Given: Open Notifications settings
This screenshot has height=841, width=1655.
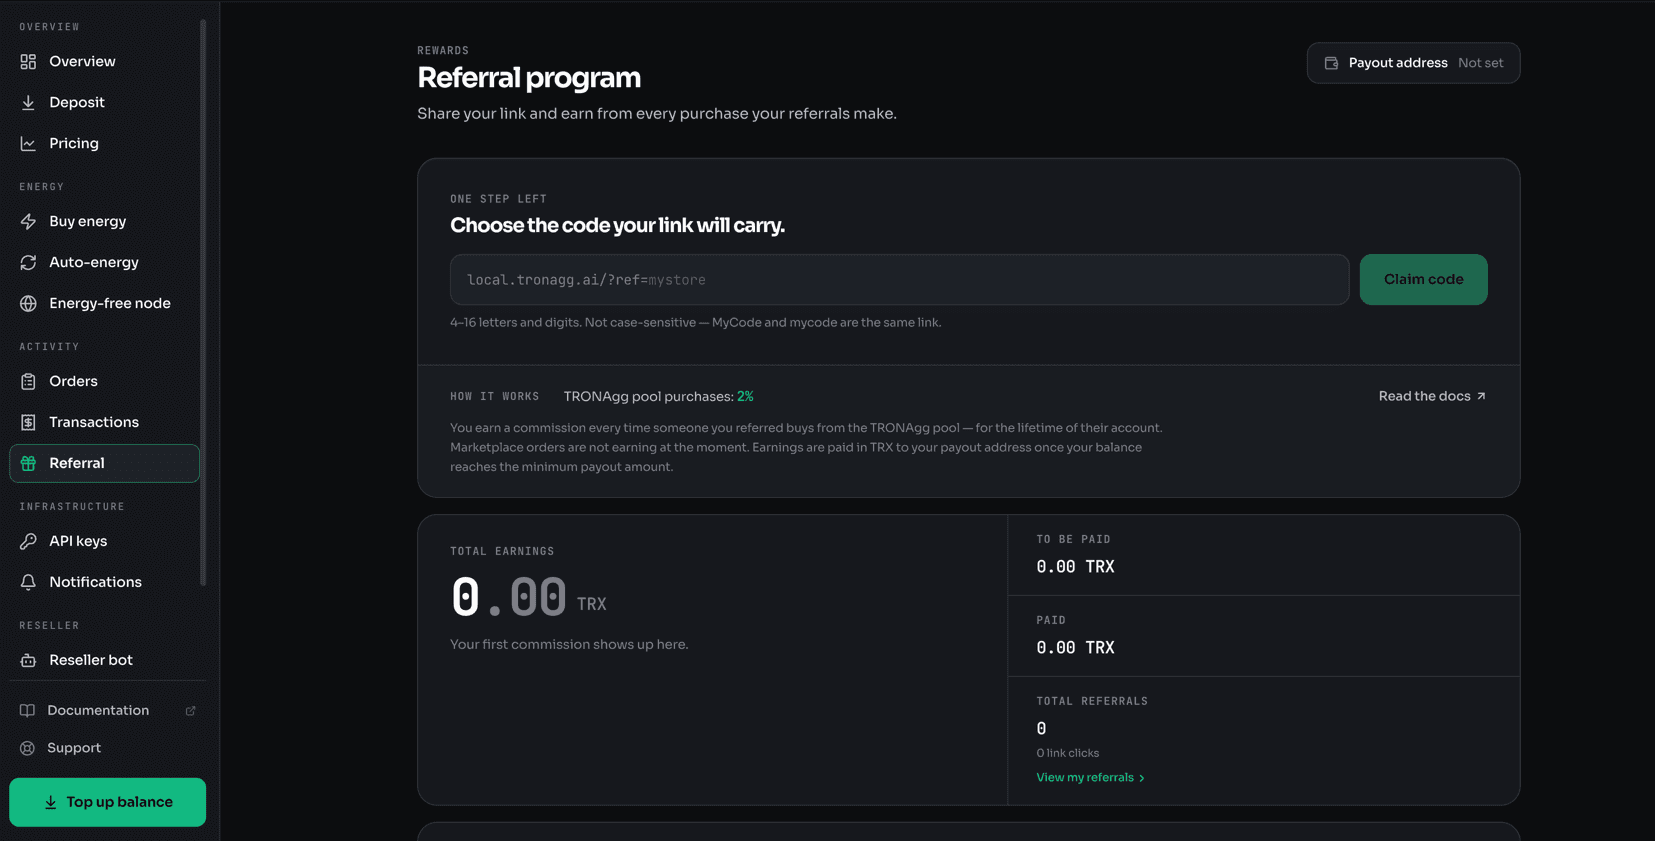Looking at the screenshot, I should [x=104, y=583].
